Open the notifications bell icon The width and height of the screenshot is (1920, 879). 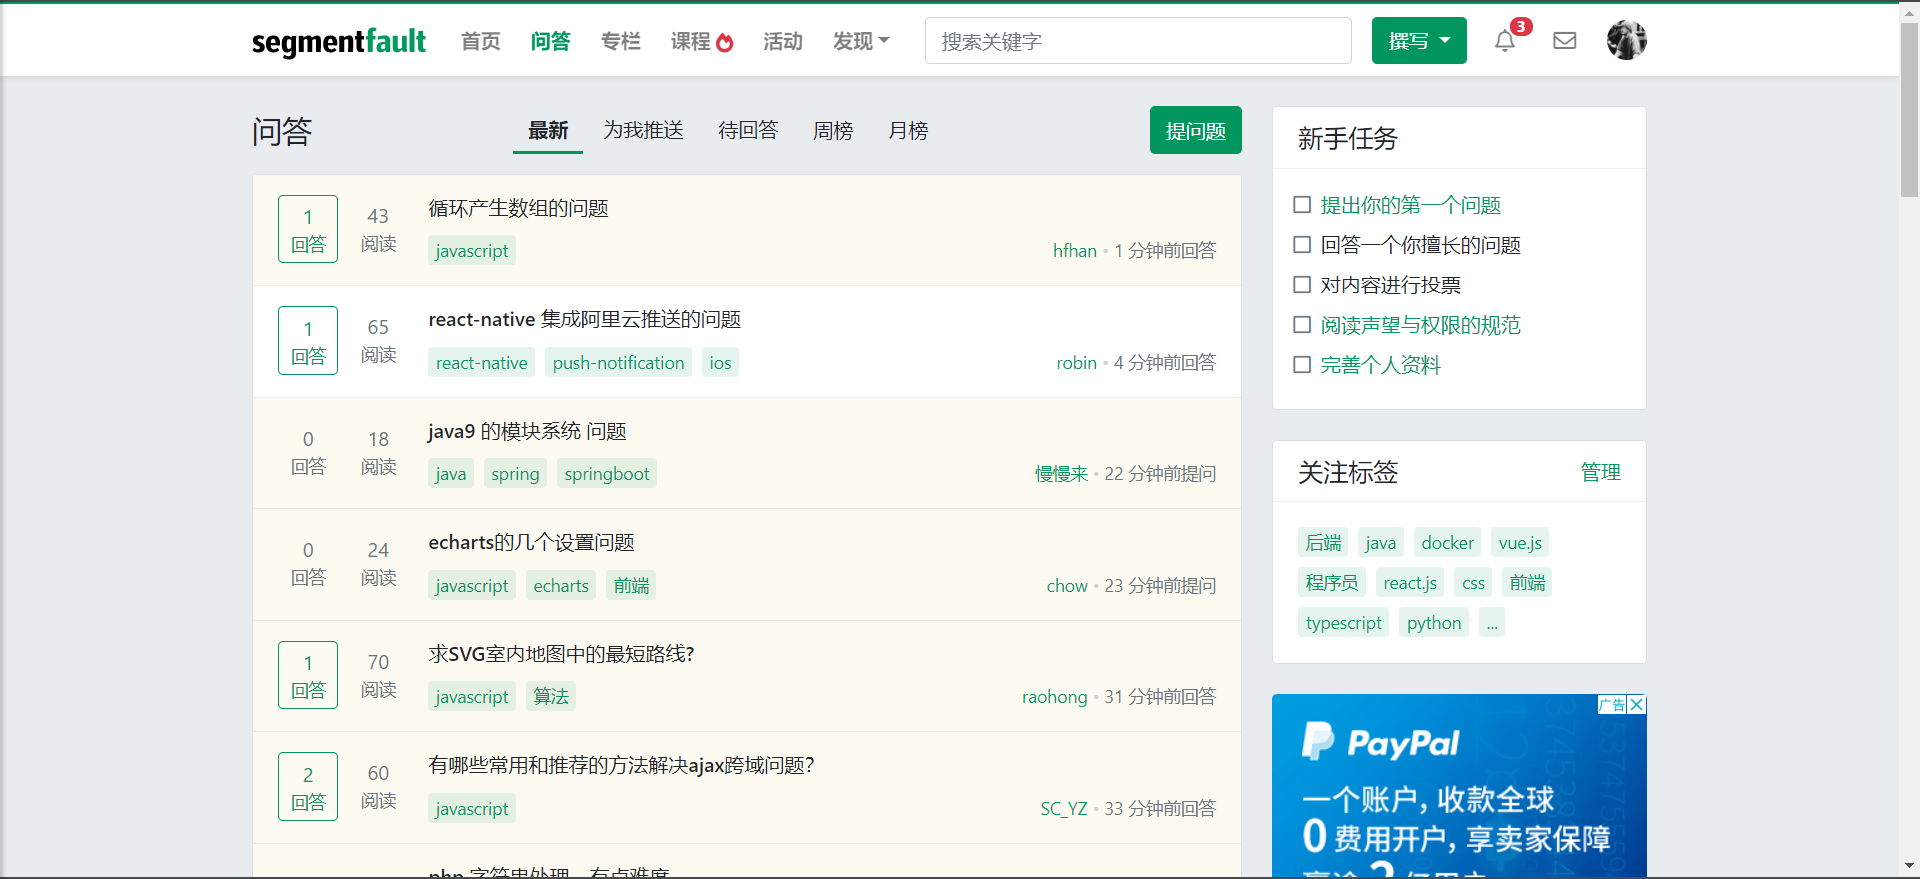[1504, 41]
